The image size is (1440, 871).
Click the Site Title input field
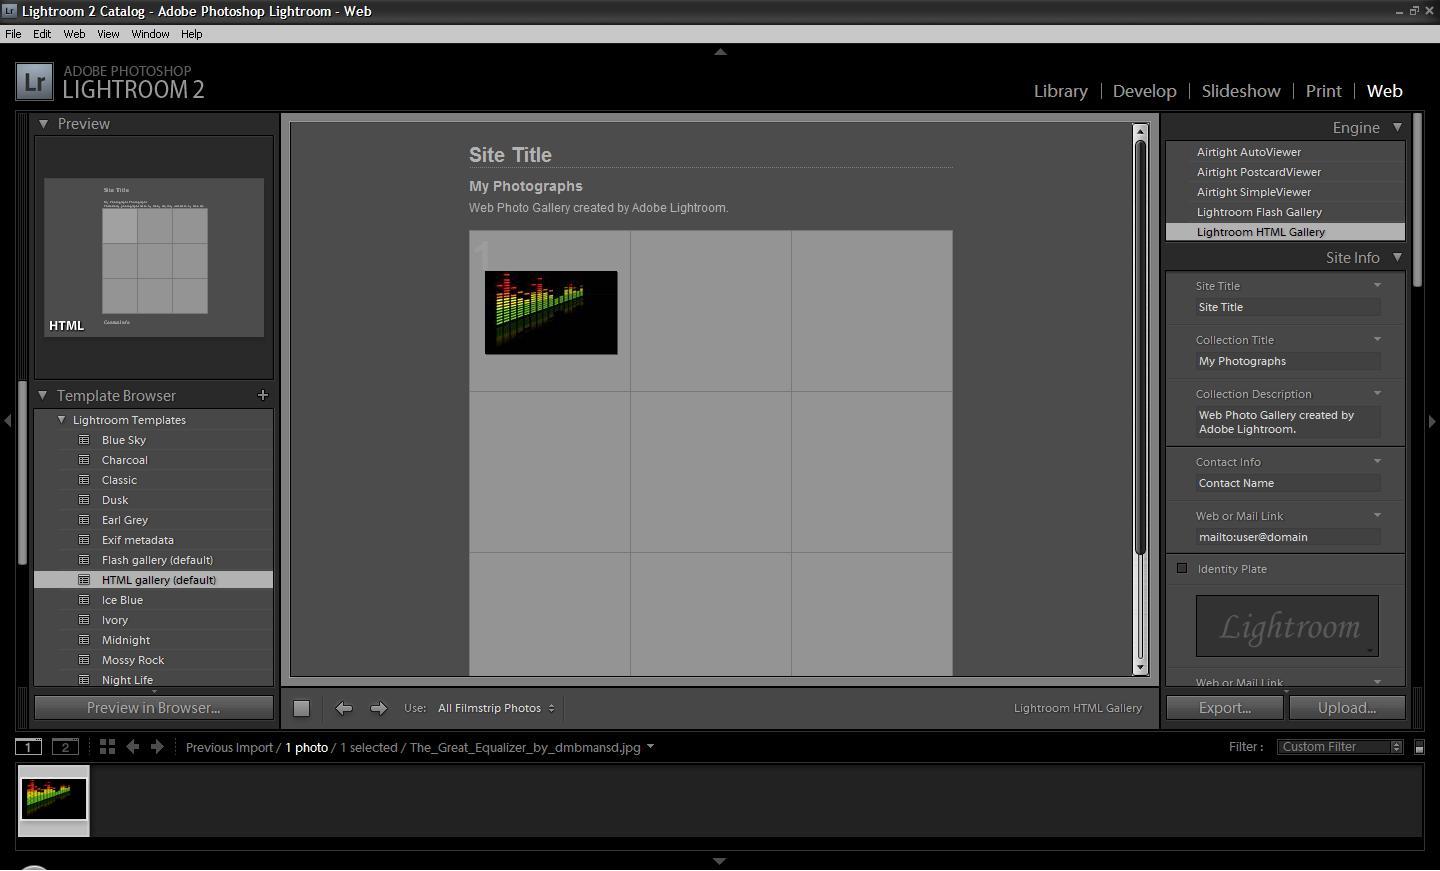tap(1288, 307)
